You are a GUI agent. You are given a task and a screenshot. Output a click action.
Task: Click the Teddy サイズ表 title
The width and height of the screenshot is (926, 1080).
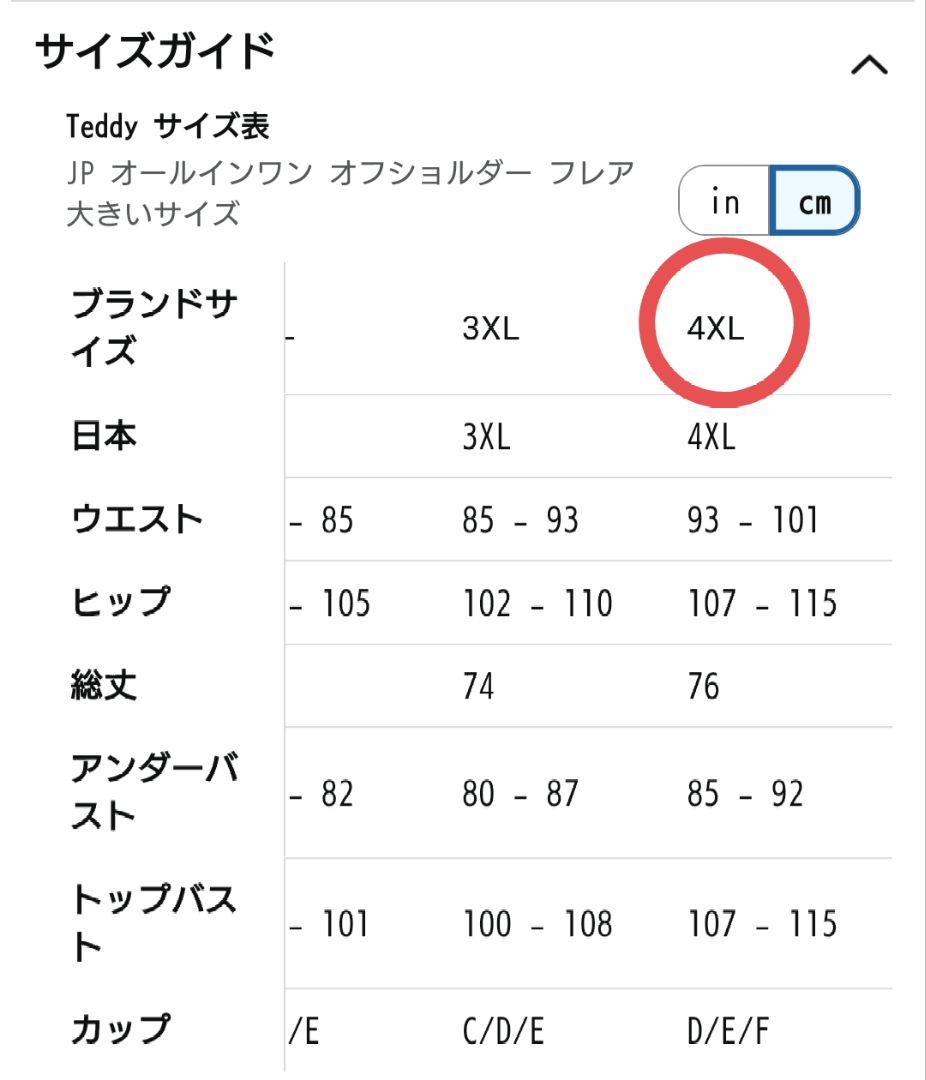pos(167,126)
